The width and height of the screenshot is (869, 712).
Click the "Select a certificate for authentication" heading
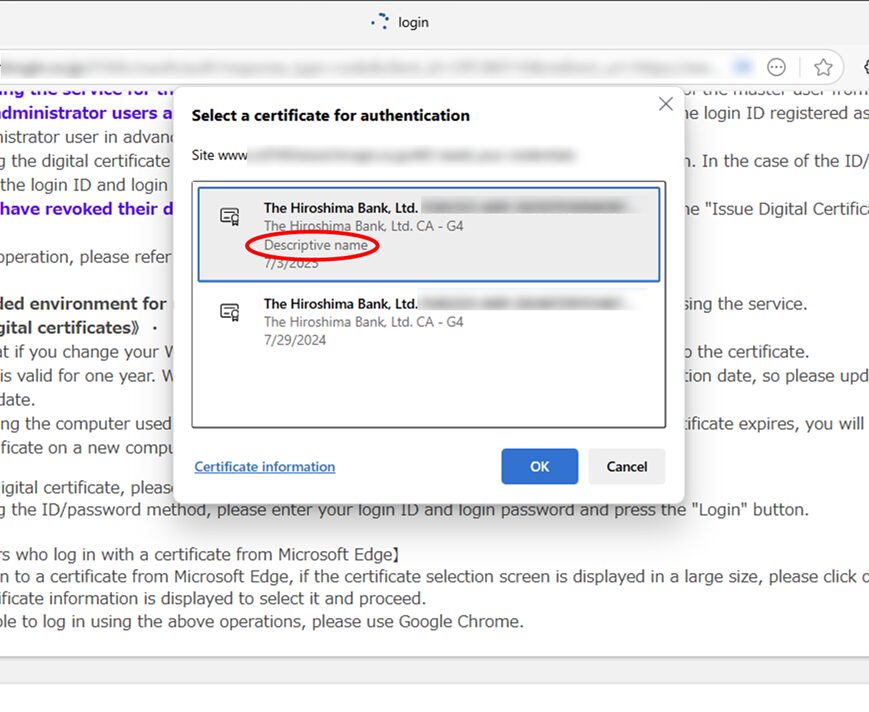[330, 115]
